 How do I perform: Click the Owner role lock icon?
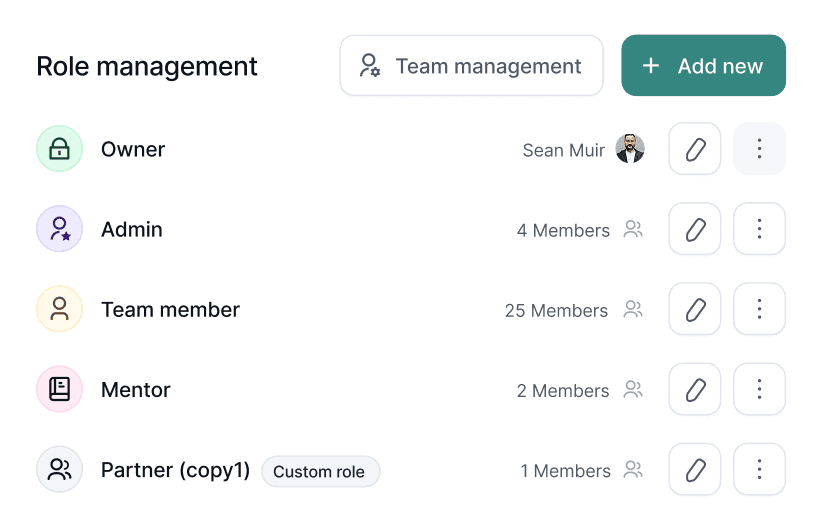(x=59, y=149)
